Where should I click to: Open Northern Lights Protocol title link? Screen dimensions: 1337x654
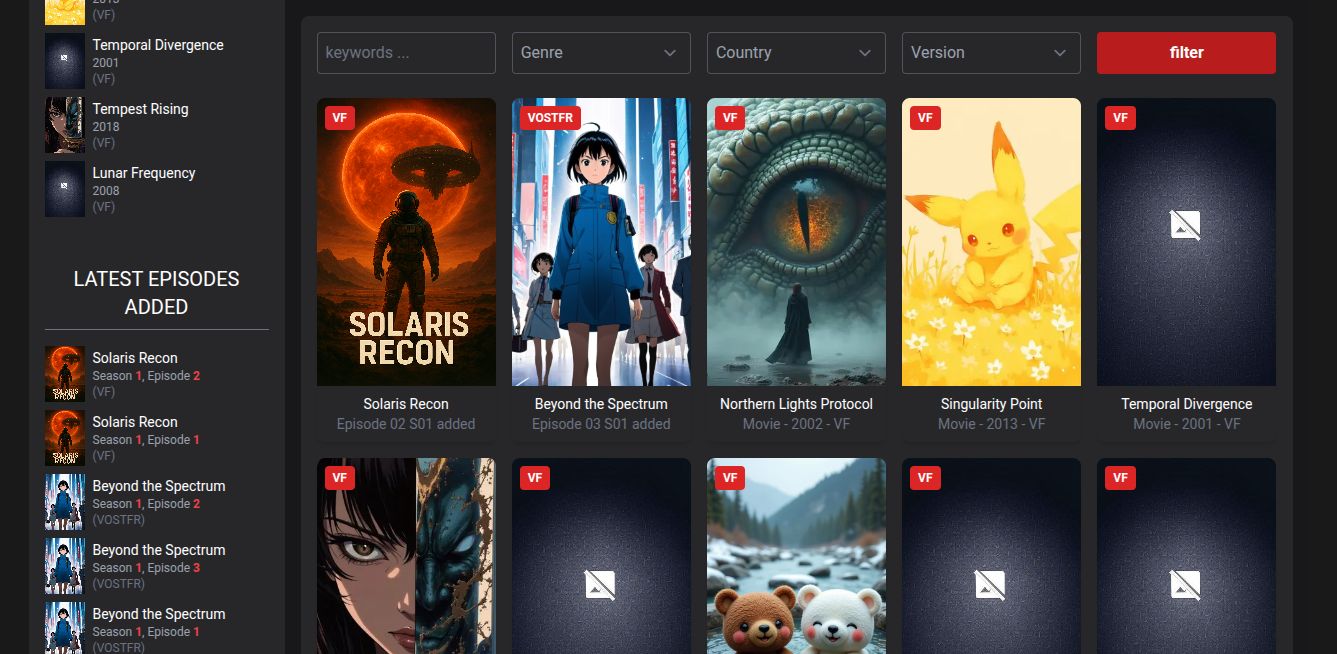(x=796, y=404)
